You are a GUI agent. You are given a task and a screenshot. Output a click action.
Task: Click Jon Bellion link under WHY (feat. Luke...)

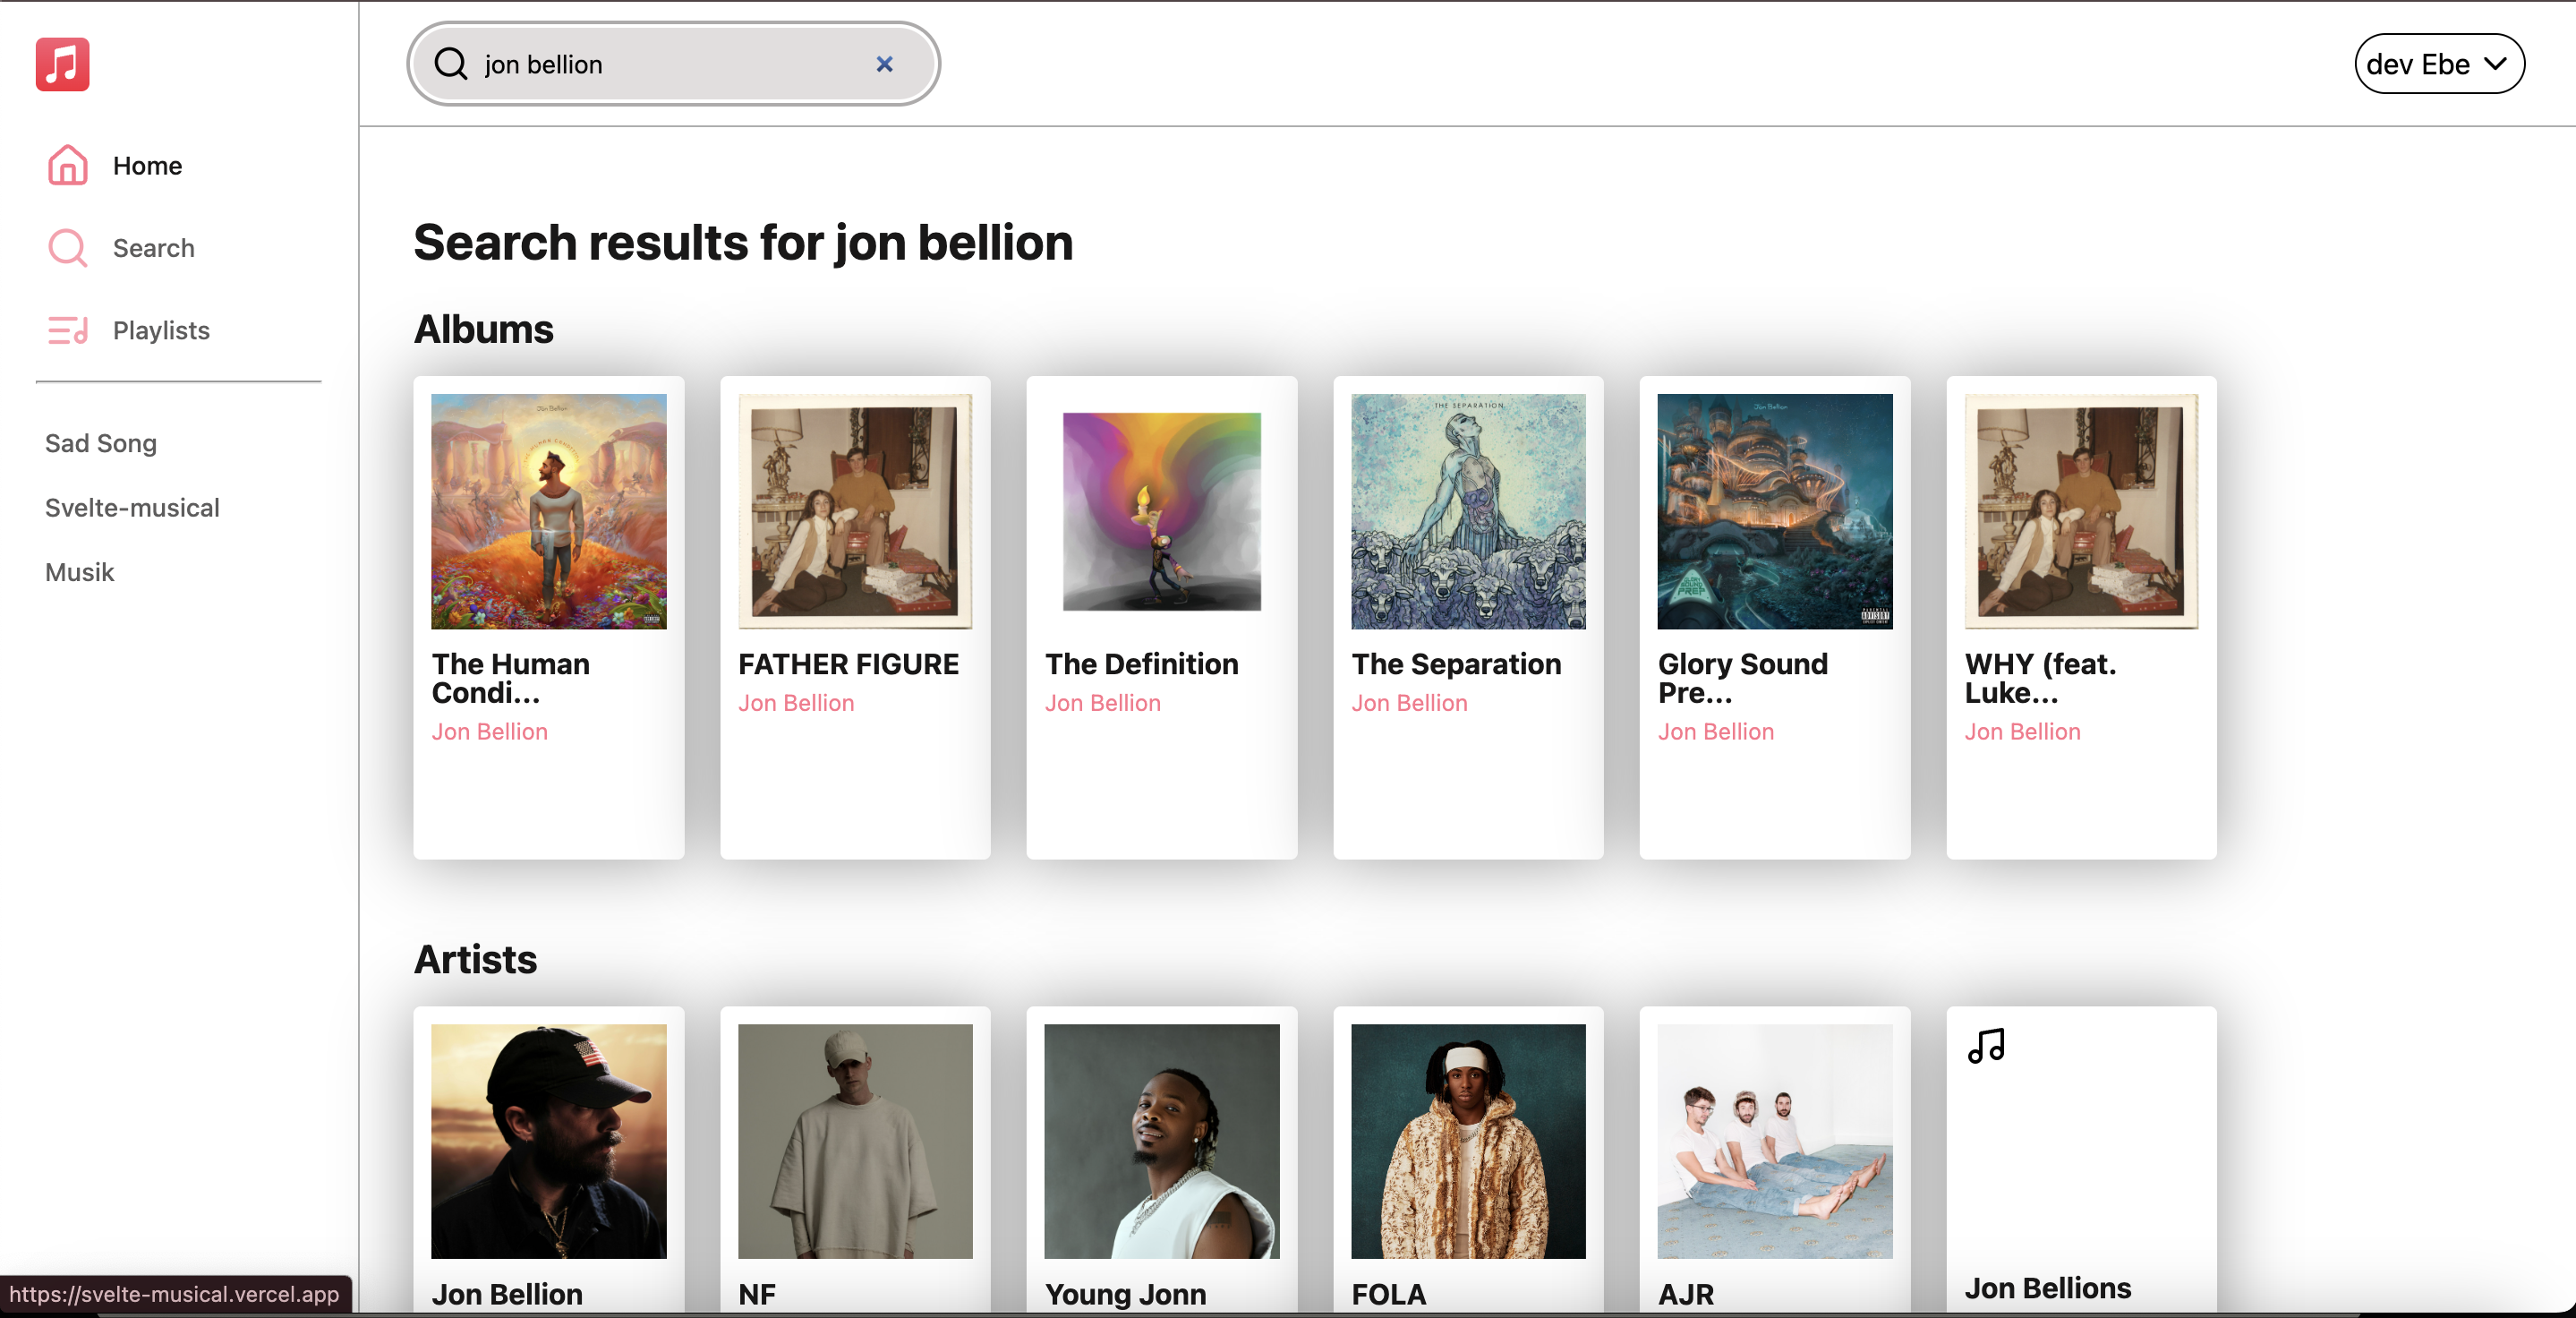[x=2022, y=731]
